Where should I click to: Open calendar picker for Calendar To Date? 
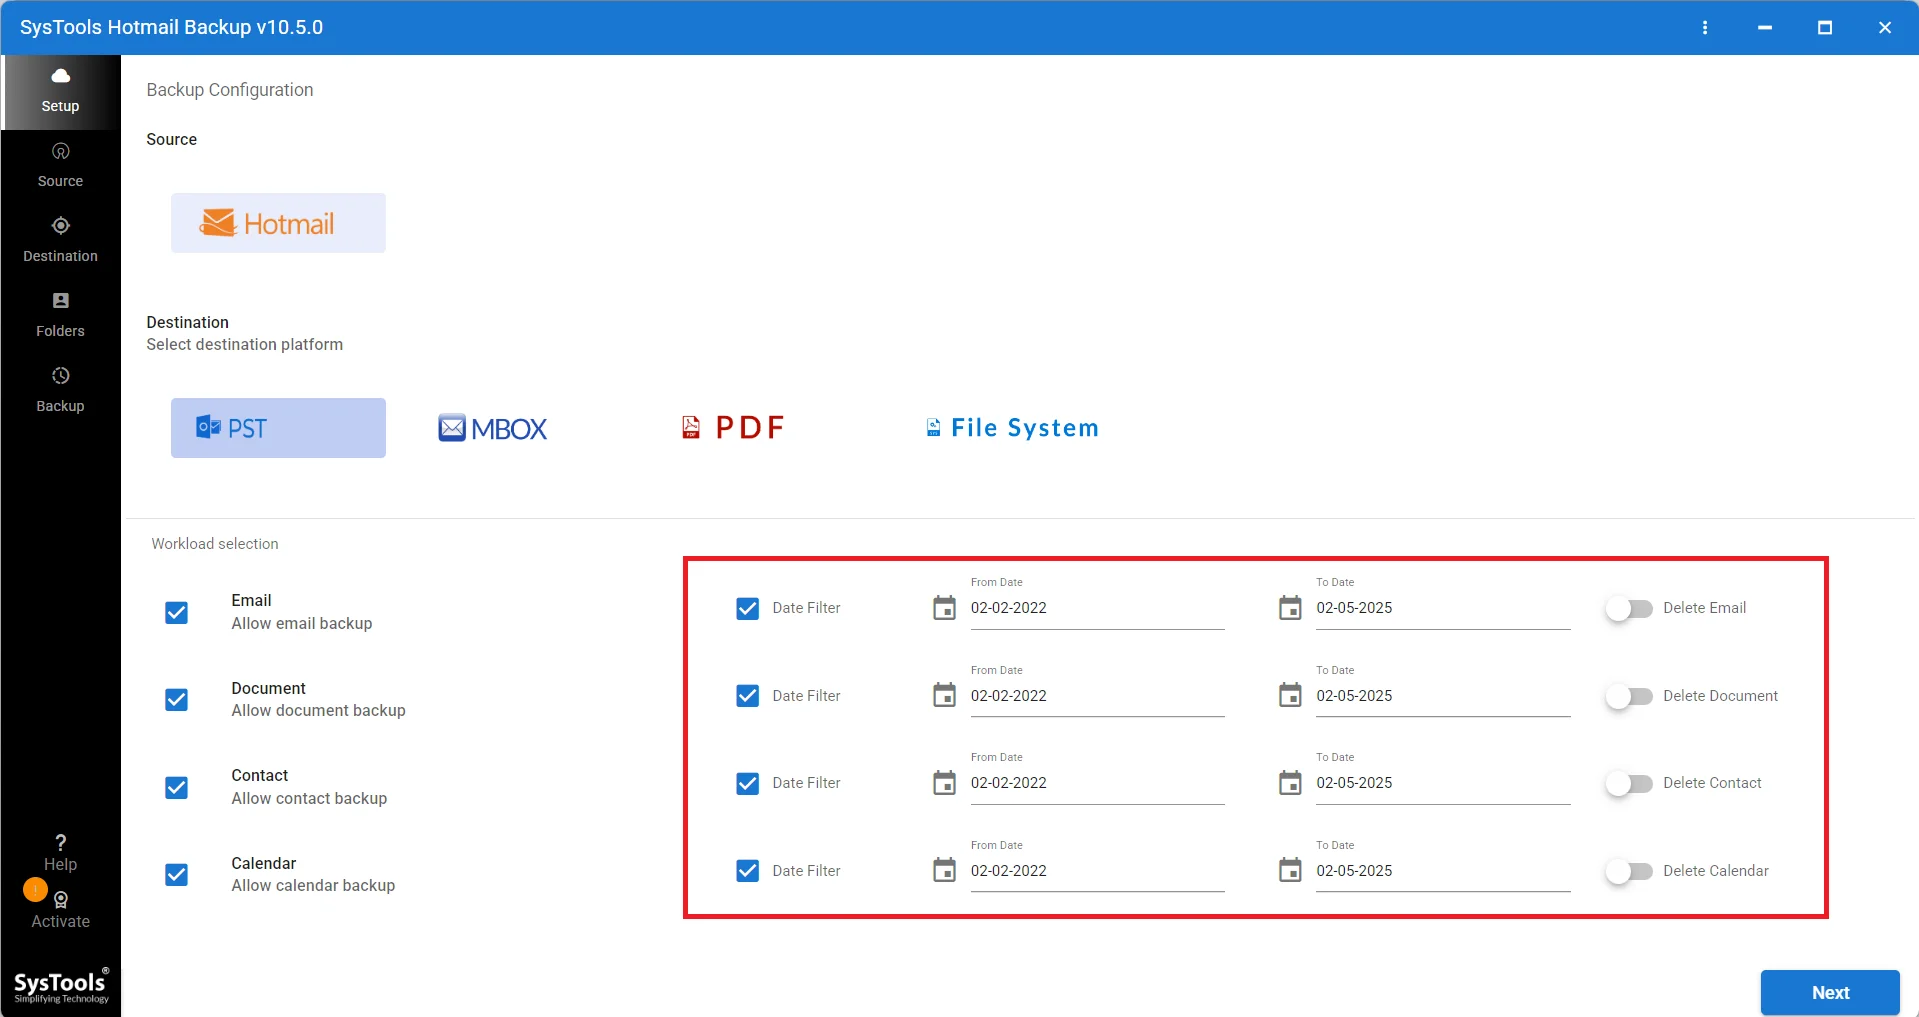(x=1290, y=871)
